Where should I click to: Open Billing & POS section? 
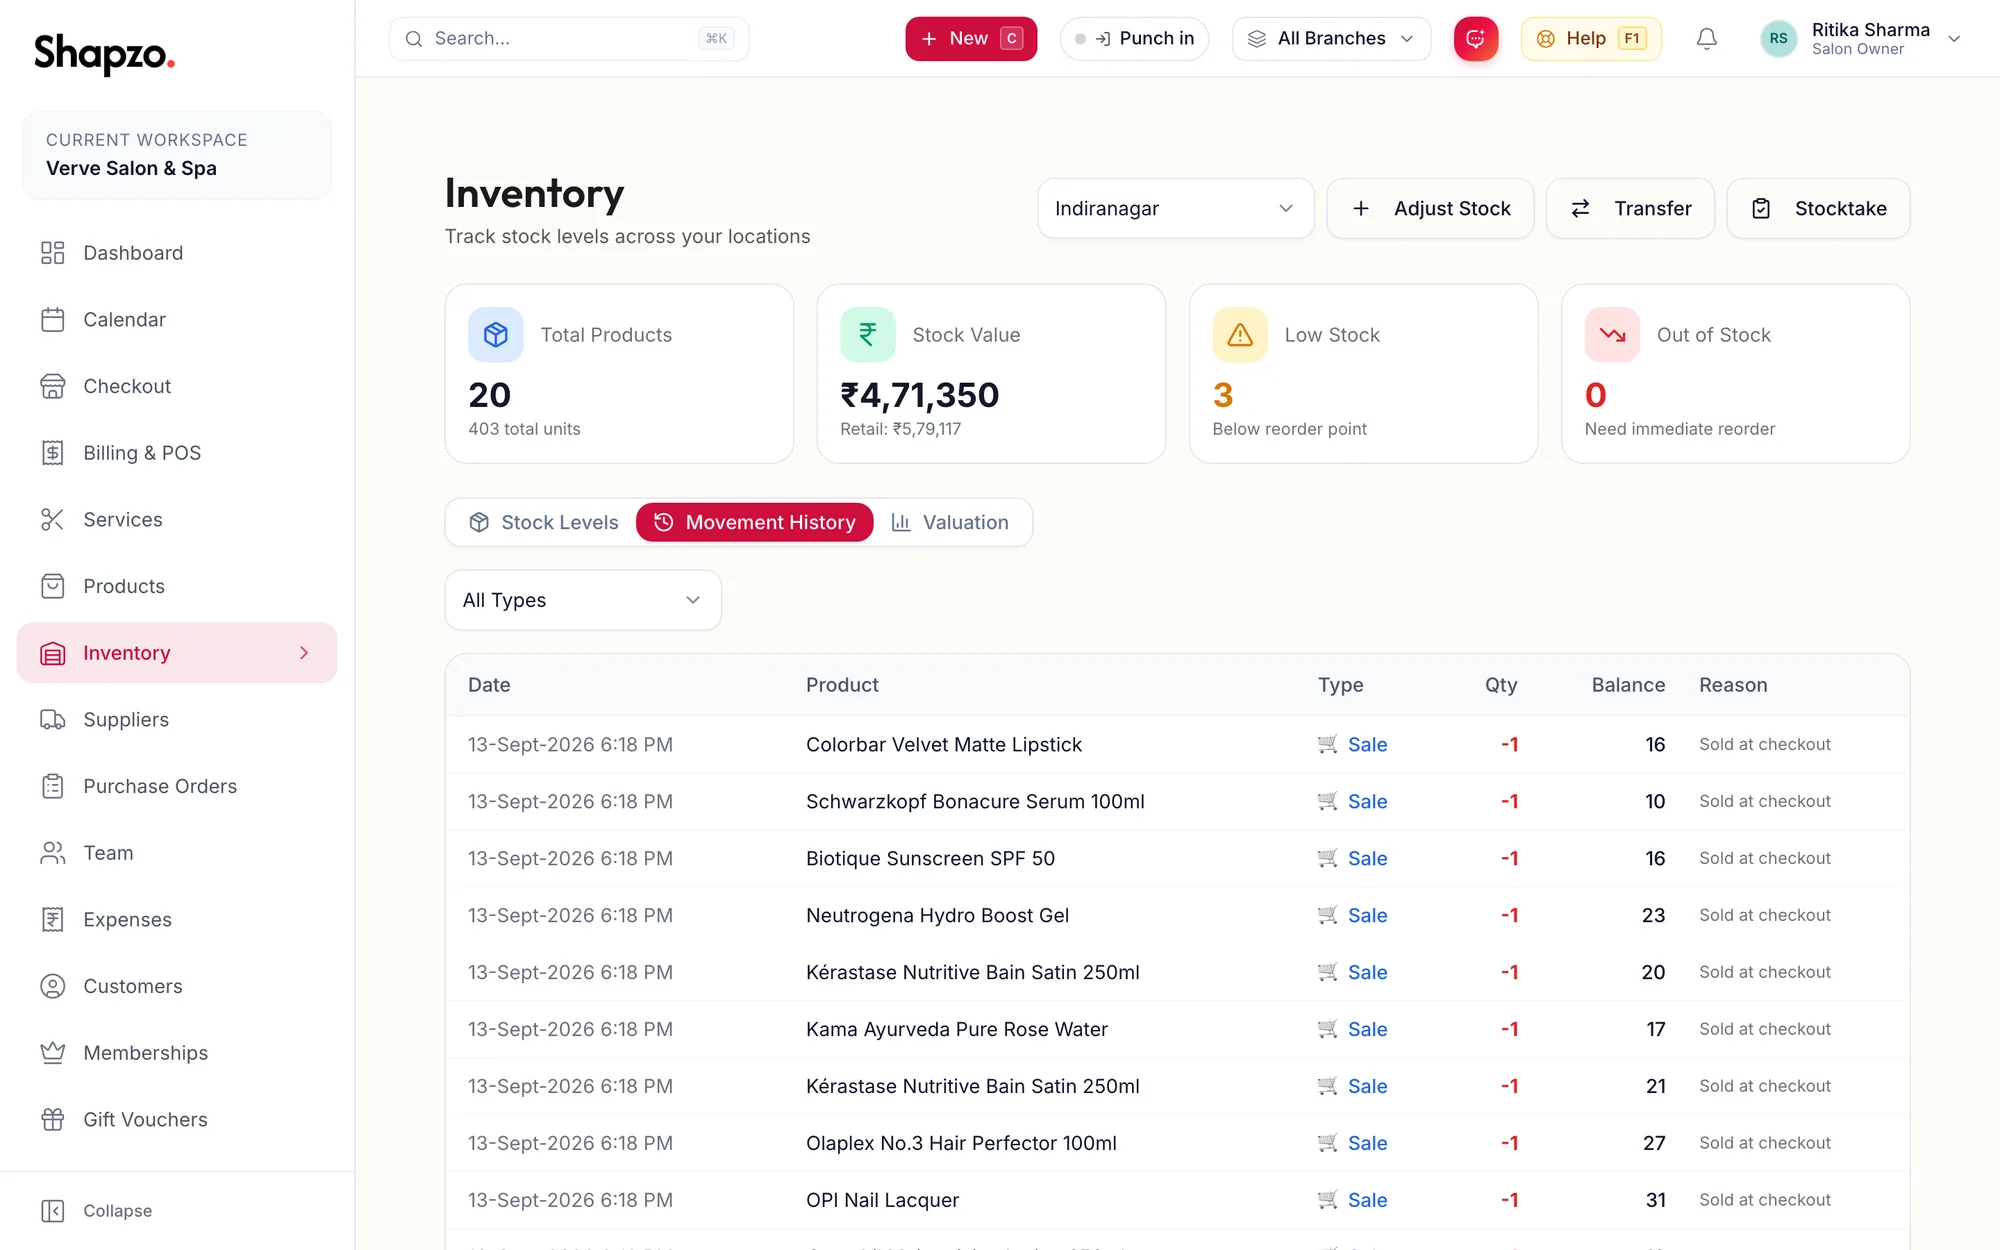(177, 453)
